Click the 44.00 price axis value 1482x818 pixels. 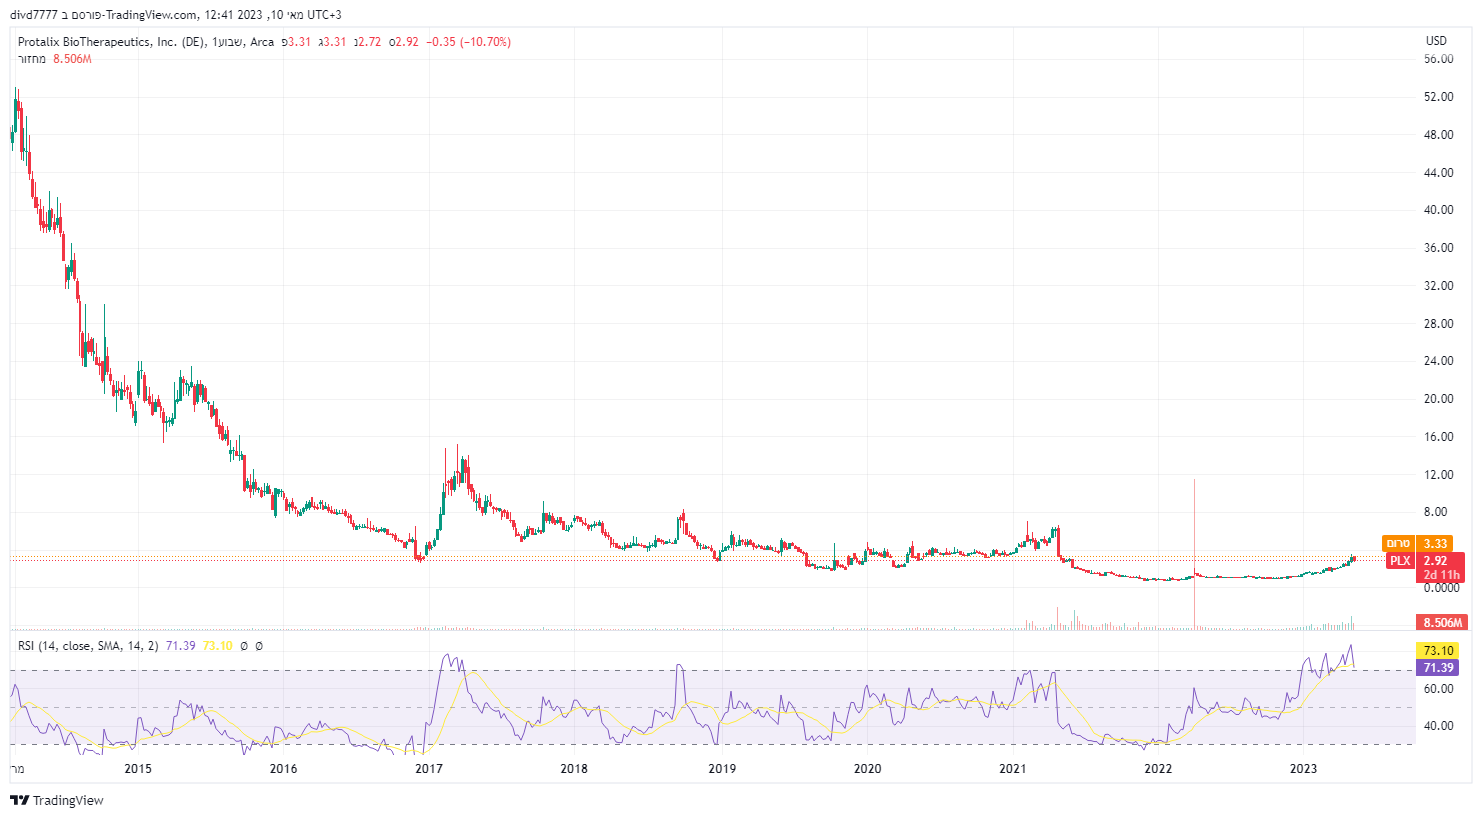coord(1439,173)
